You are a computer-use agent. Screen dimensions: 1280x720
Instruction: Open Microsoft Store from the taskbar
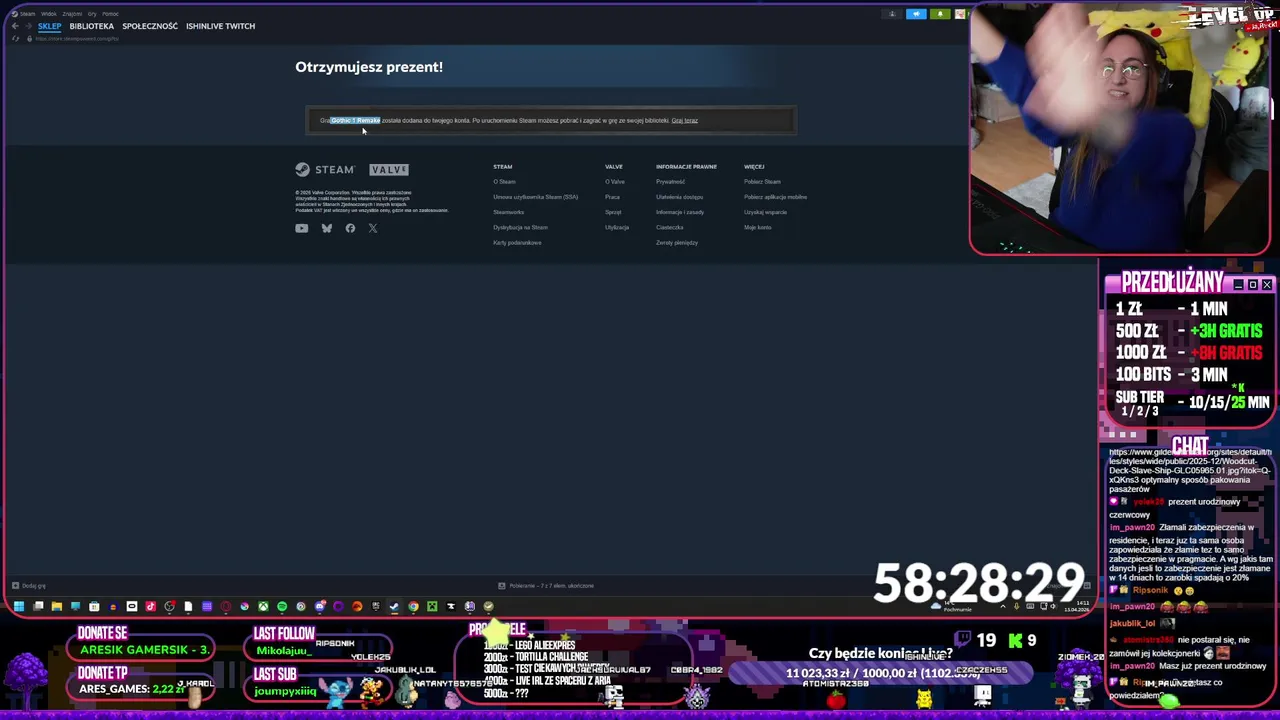94,606
